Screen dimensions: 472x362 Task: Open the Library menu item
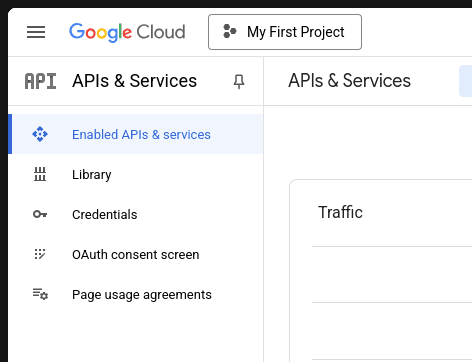[x=136, y=174]
